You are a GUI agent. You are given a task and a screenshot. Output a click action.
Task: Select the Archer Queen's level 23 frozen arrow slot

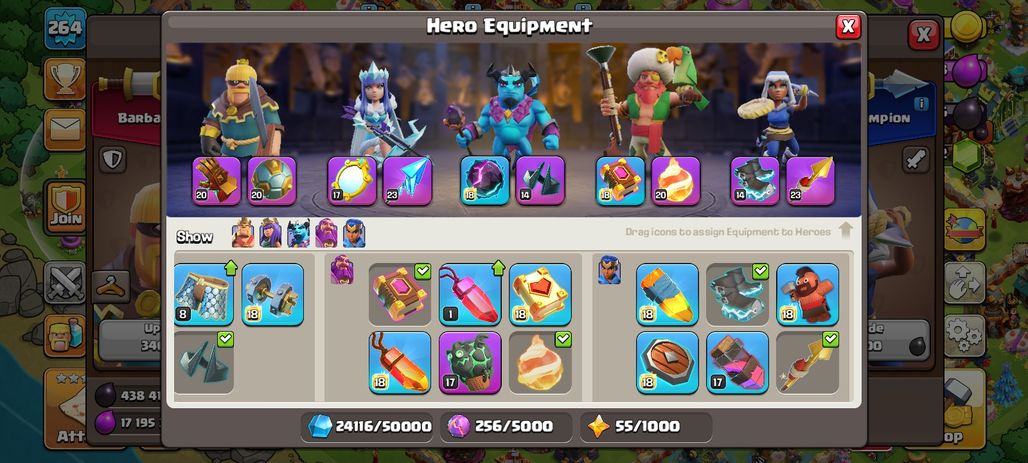(407, 181)
